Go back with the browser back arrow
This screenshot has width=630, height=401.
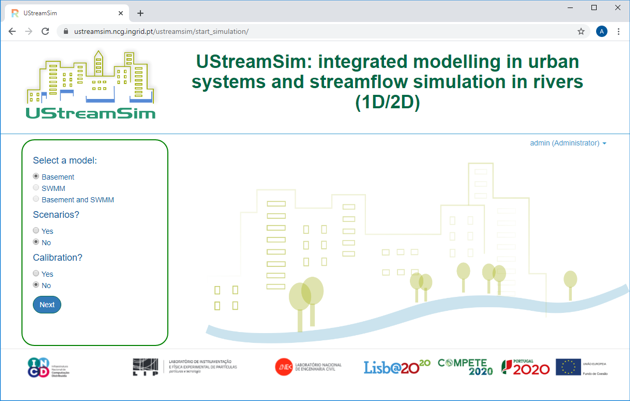click(x=12, y=31)
